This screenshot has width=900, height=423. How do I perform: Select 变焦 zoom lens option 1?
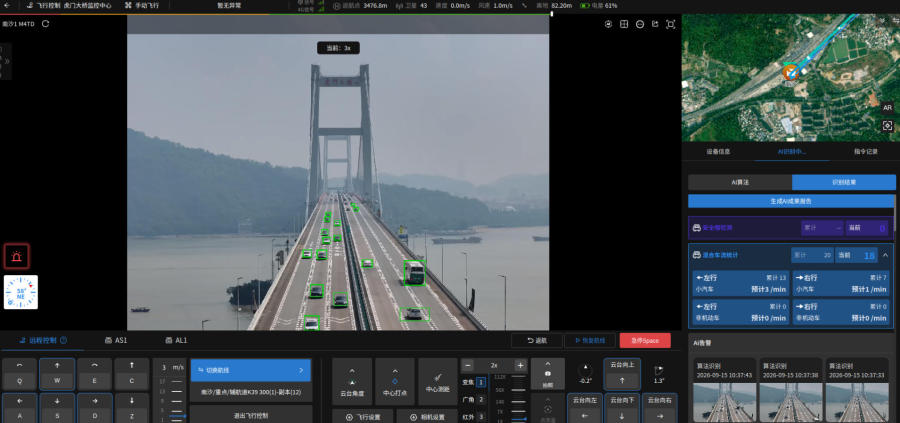pyautogui.click(x=481, y=382)
